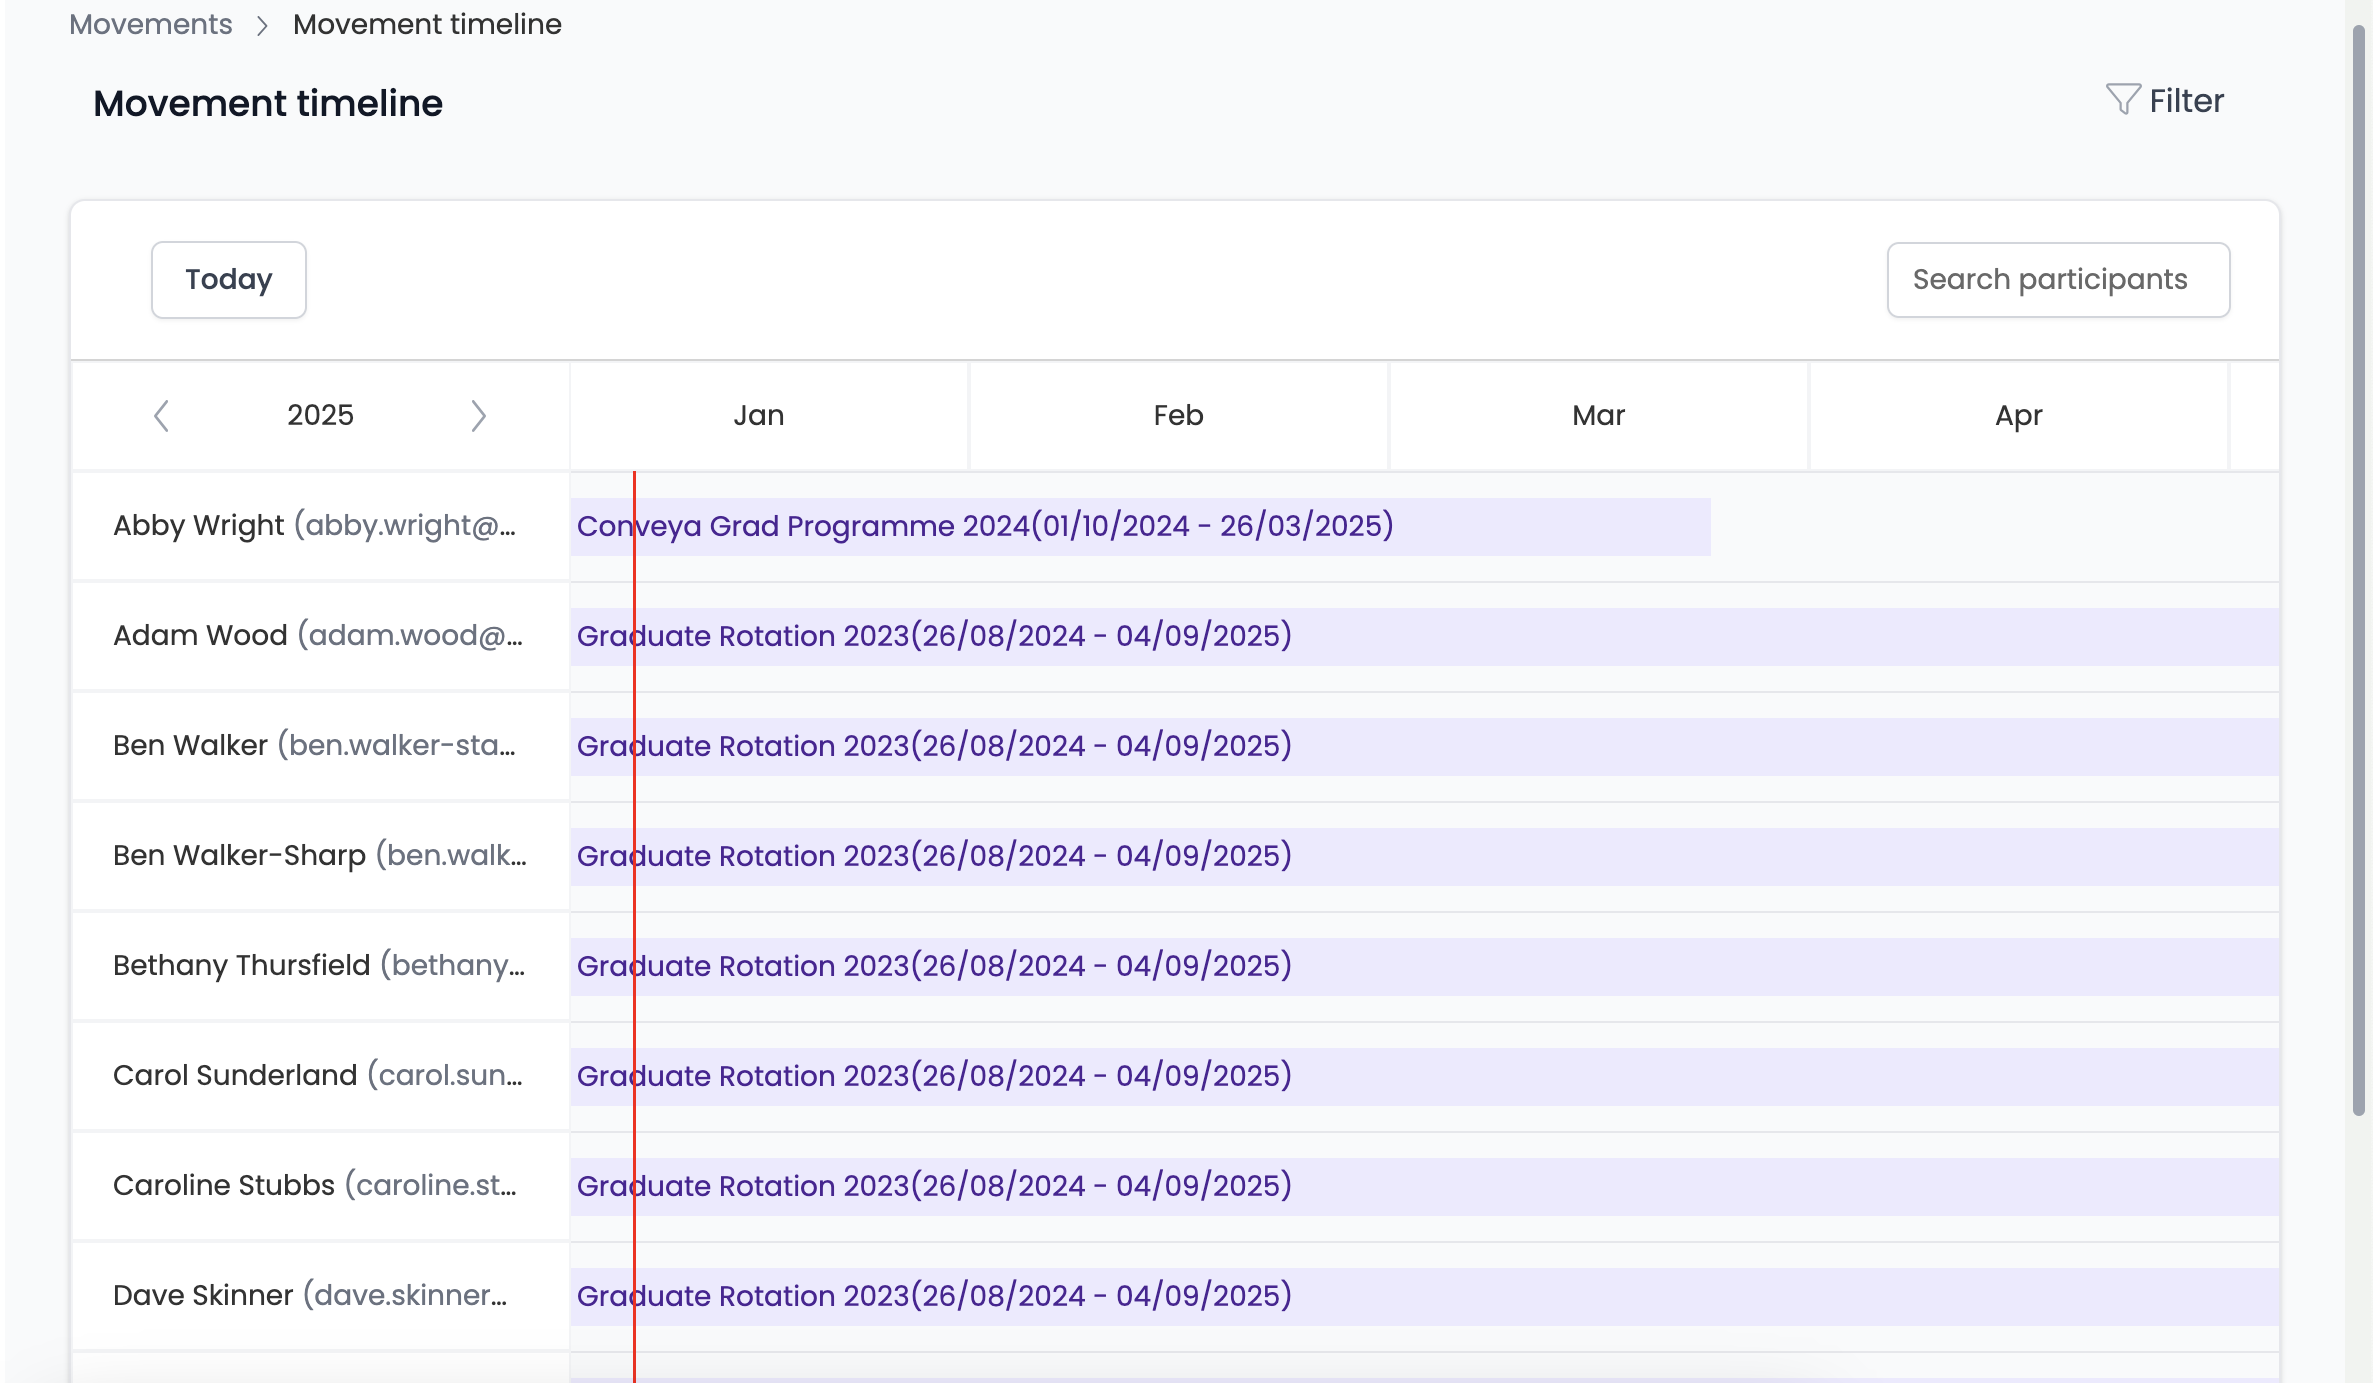Image resolution: width=2373 pixels, height=1383 pixels.
Task: Open Carol Sunderland's Graduate Rotation 2023 bar
Action: [1425, 1077]
